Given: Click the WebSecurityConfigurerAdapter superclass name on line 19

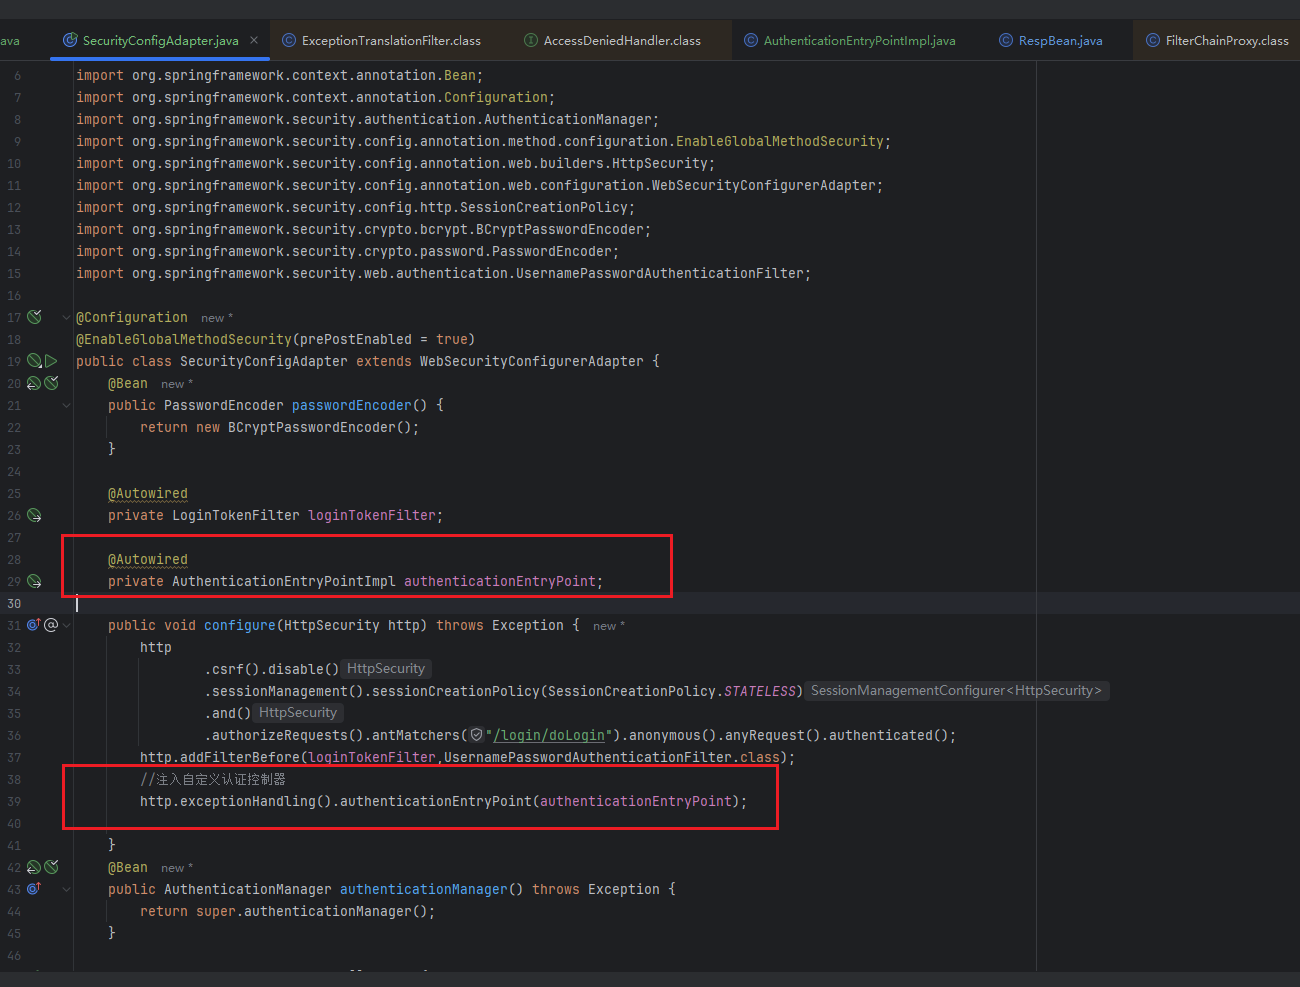Looking at the screenshot, I should point(531,361).
